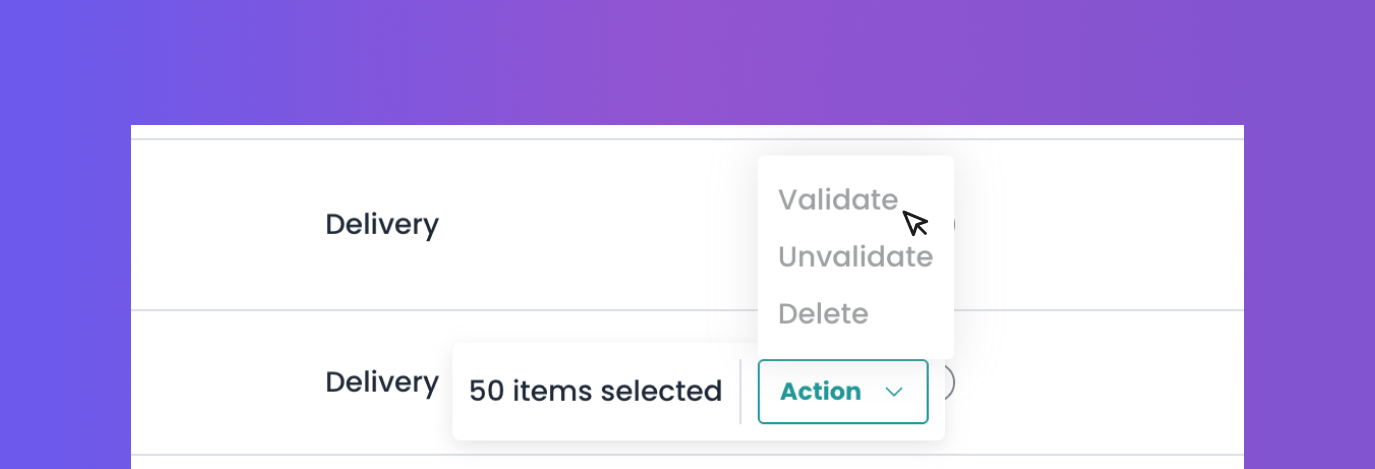This screenshot has height=469, width=1375.
Task: Choose Validate from the action menu
Action: point(838,200)
